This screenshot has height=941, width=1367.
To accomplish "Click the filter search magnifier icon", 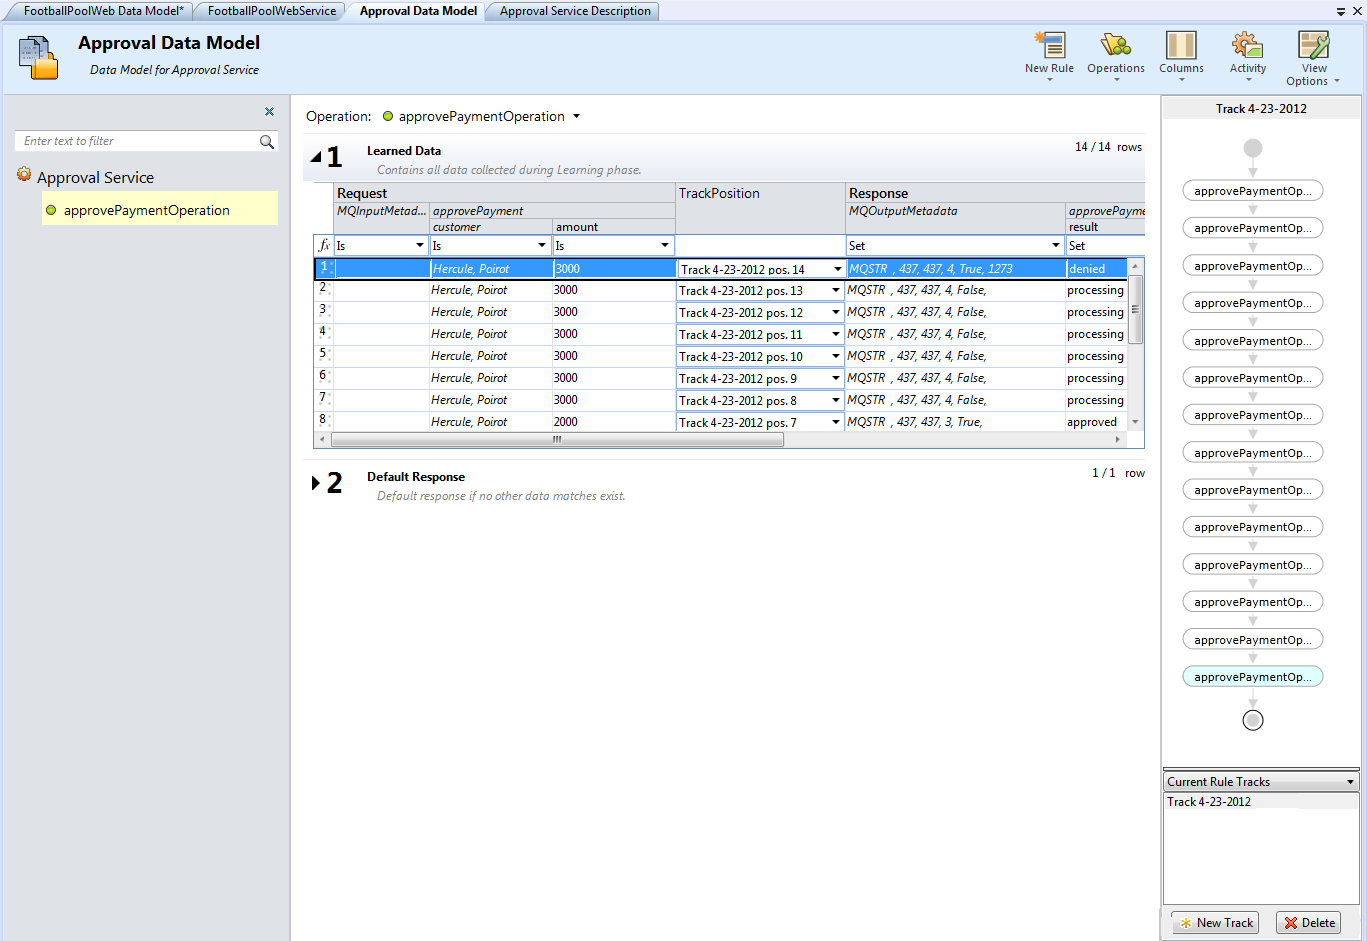I will pyautogui.click(x=267, y=142).
